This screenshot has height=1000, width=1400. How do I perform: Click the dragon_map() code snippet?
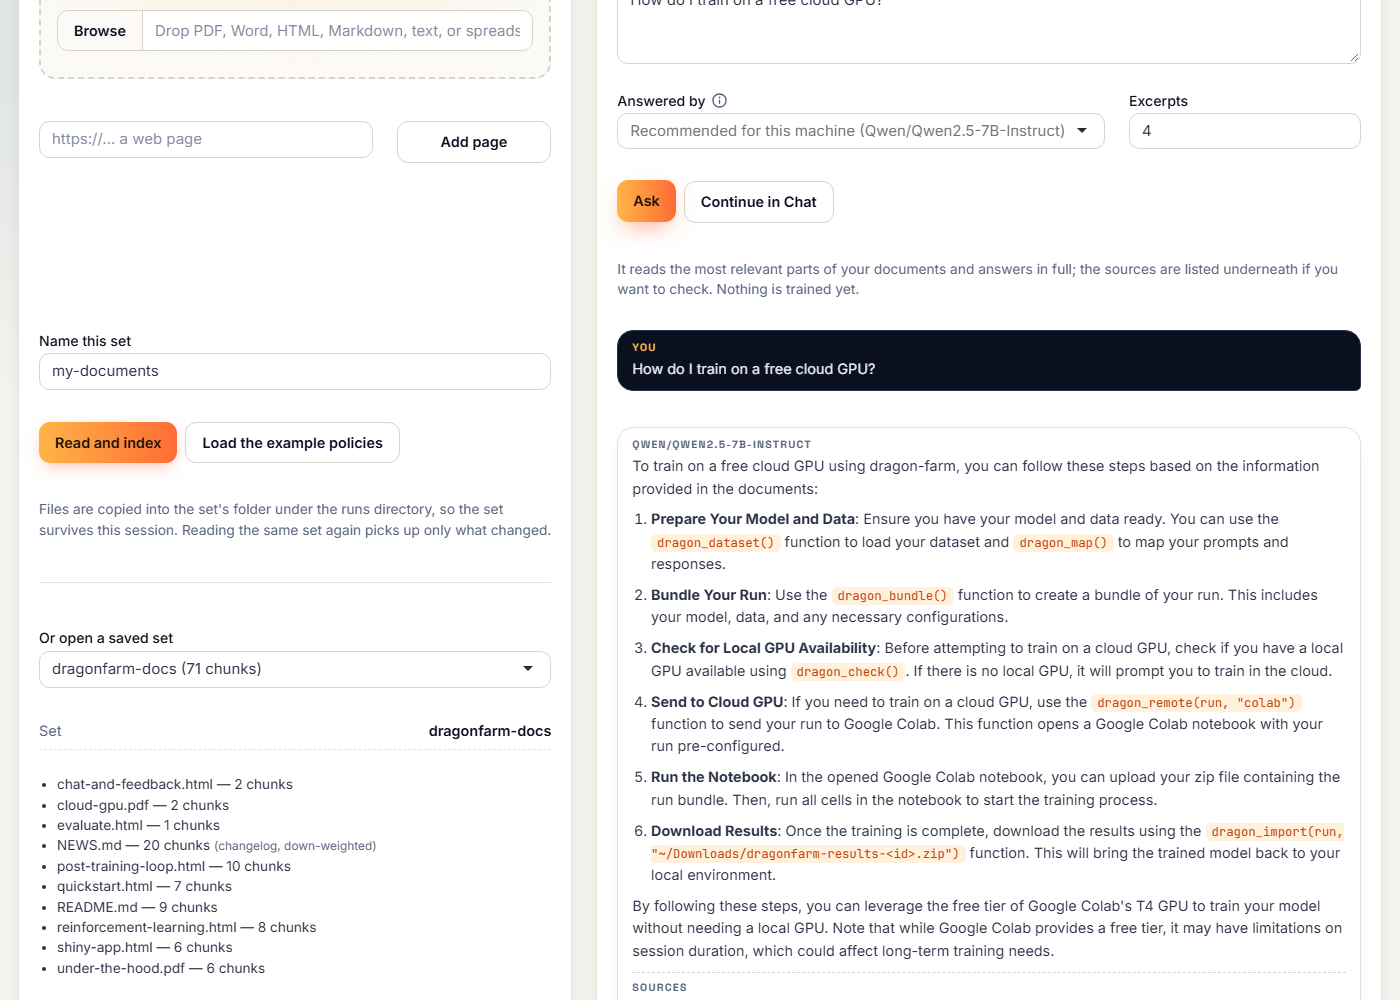click(1063, 543)
